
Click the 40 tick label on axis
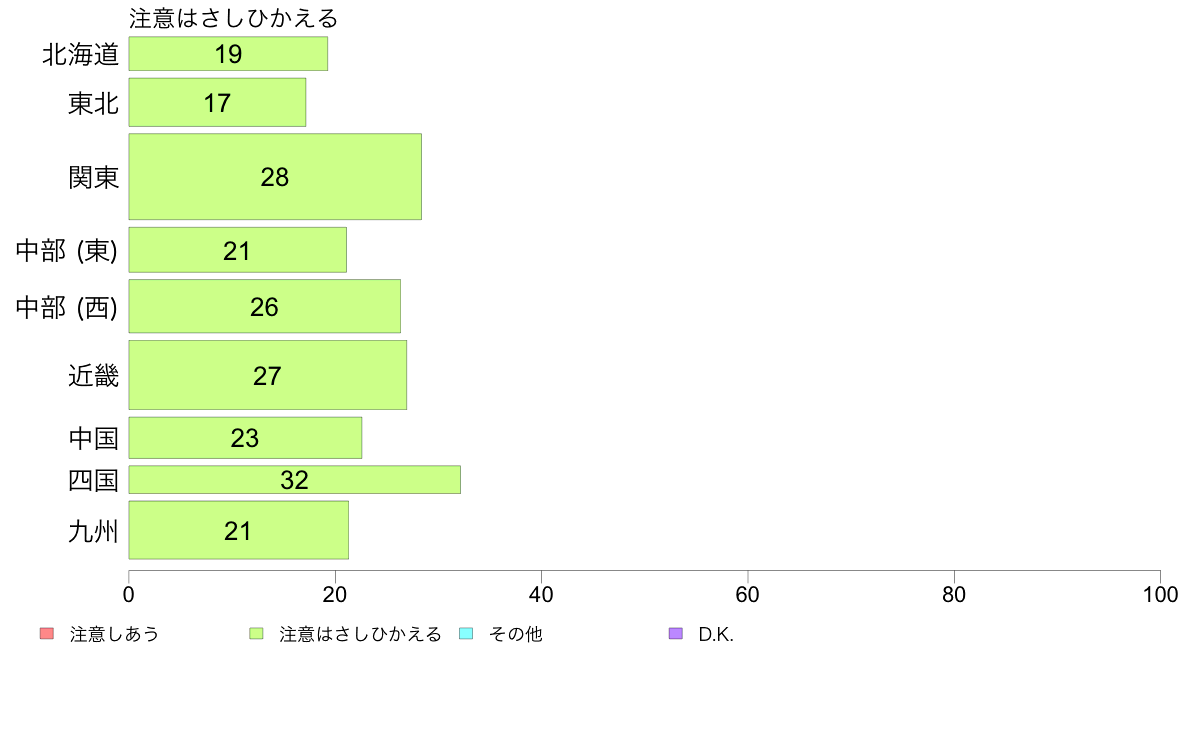541,594
